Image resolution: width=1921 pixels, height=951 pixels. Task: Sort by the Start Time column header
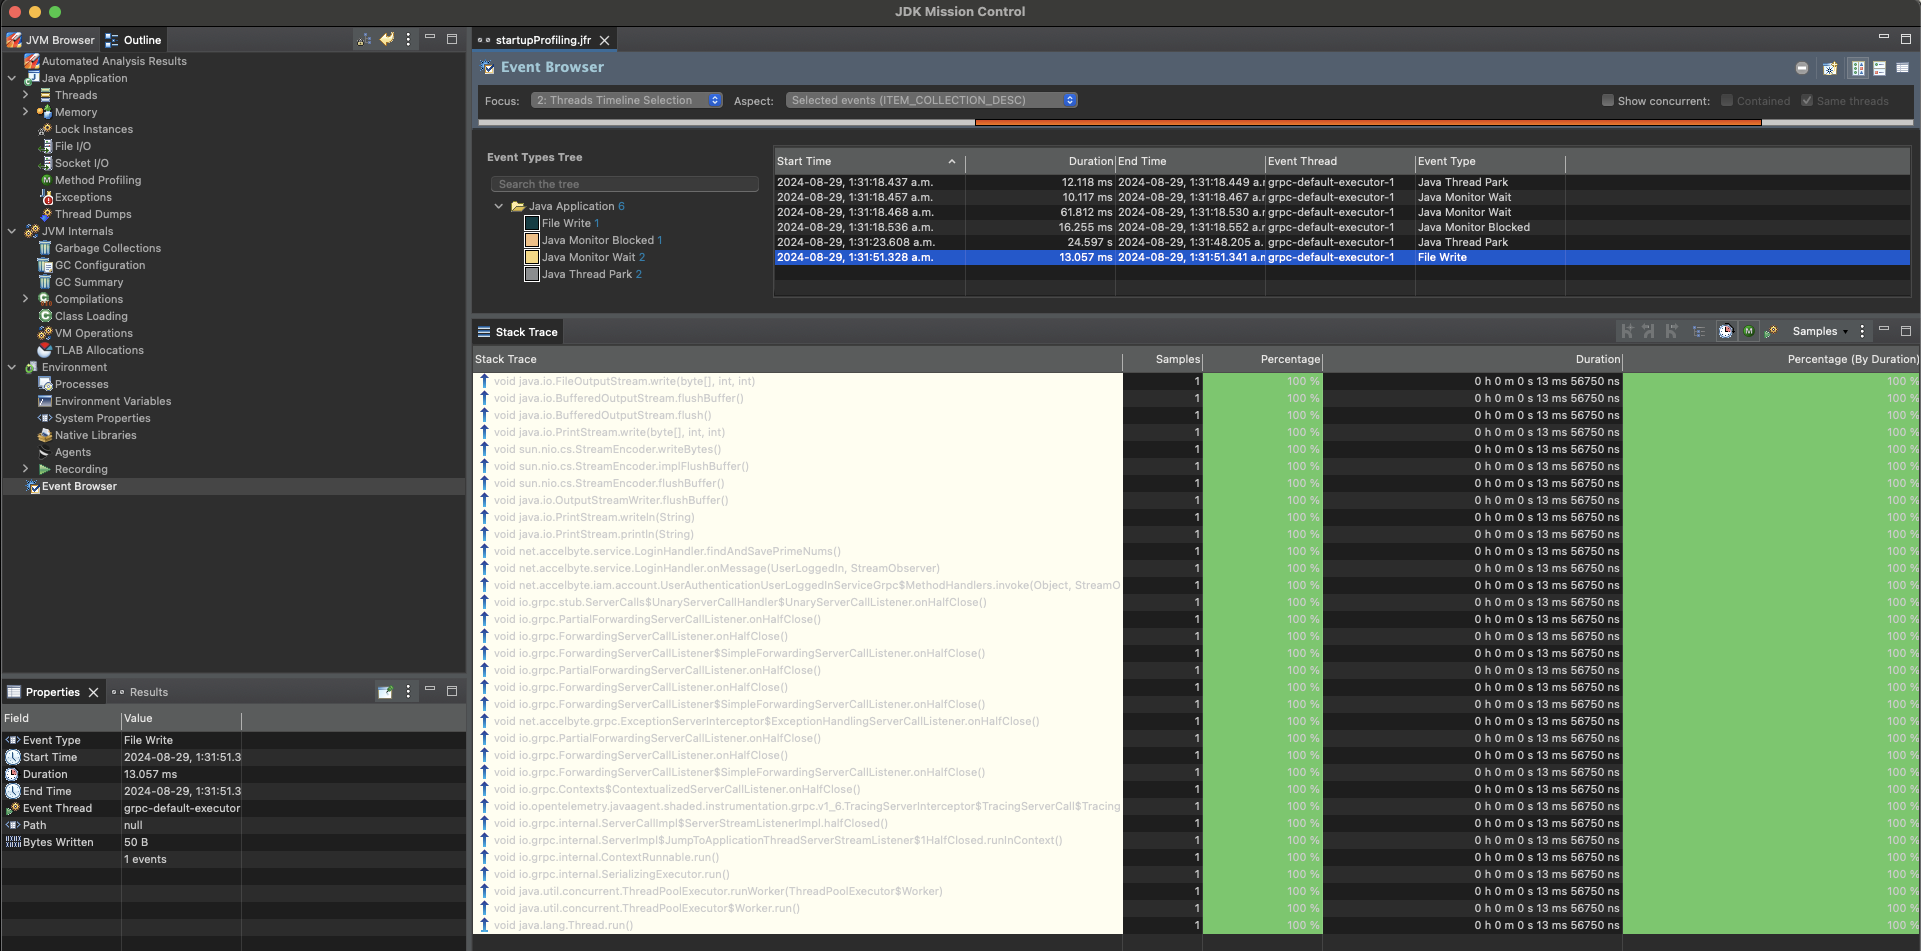tap(868, 161)
